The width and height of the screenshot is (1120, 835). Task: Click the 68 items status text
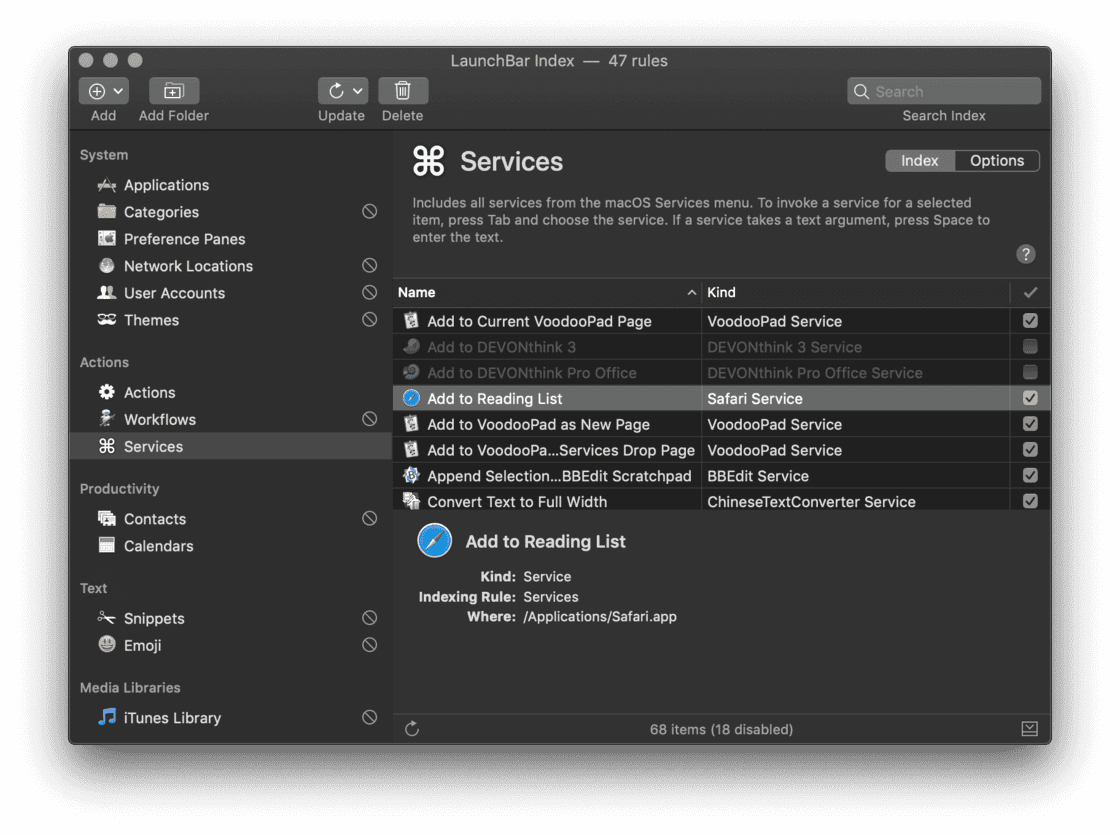pos(721,729)
